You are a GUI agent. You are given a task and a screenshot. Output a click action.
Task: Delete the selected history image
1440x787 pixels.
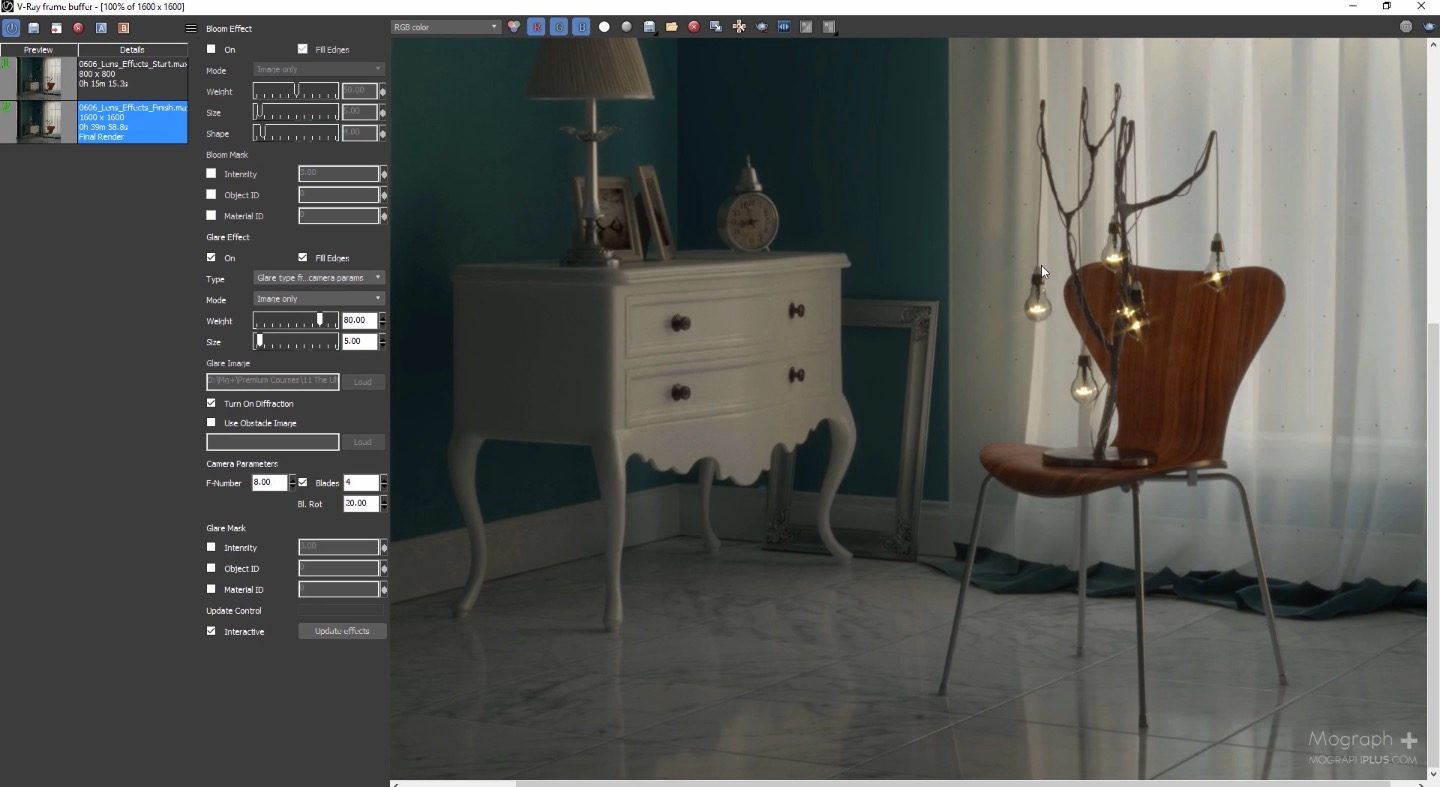(x=78, y=28)
